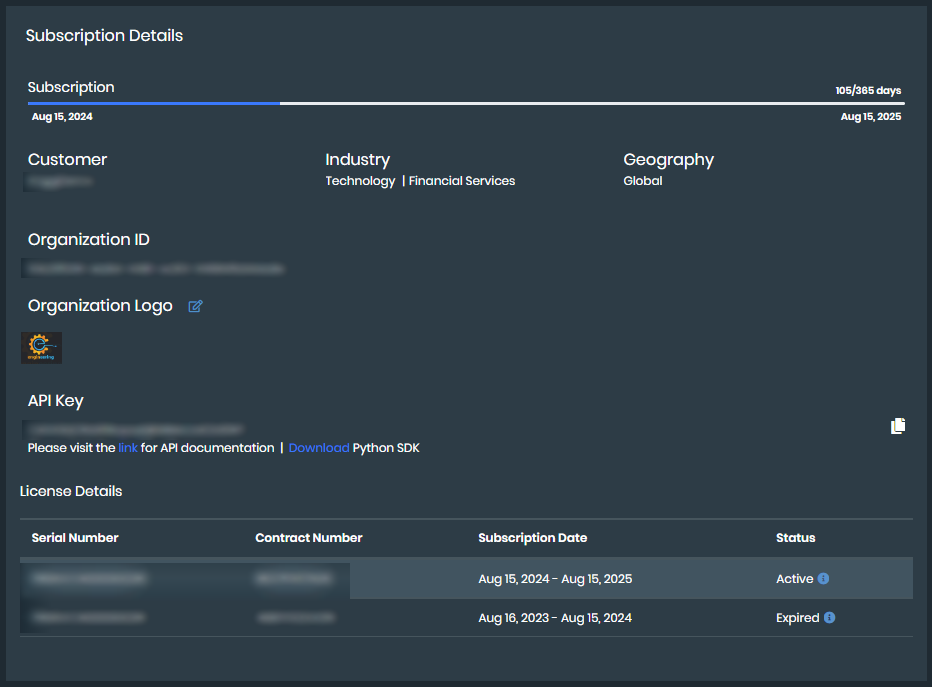The height and width of the screenshot is (687, 932).
Task: Copy the API key
Action: [x=897, y=425]
